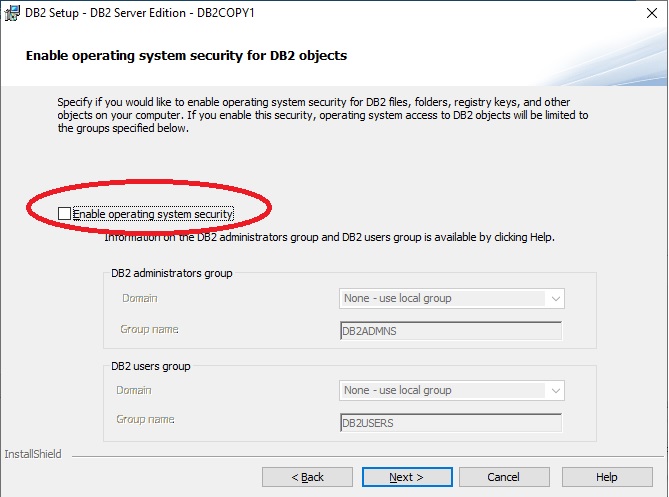Open the users group Domain combo box
The width and height of the screenshot is (669, 497).
point(442,390)
